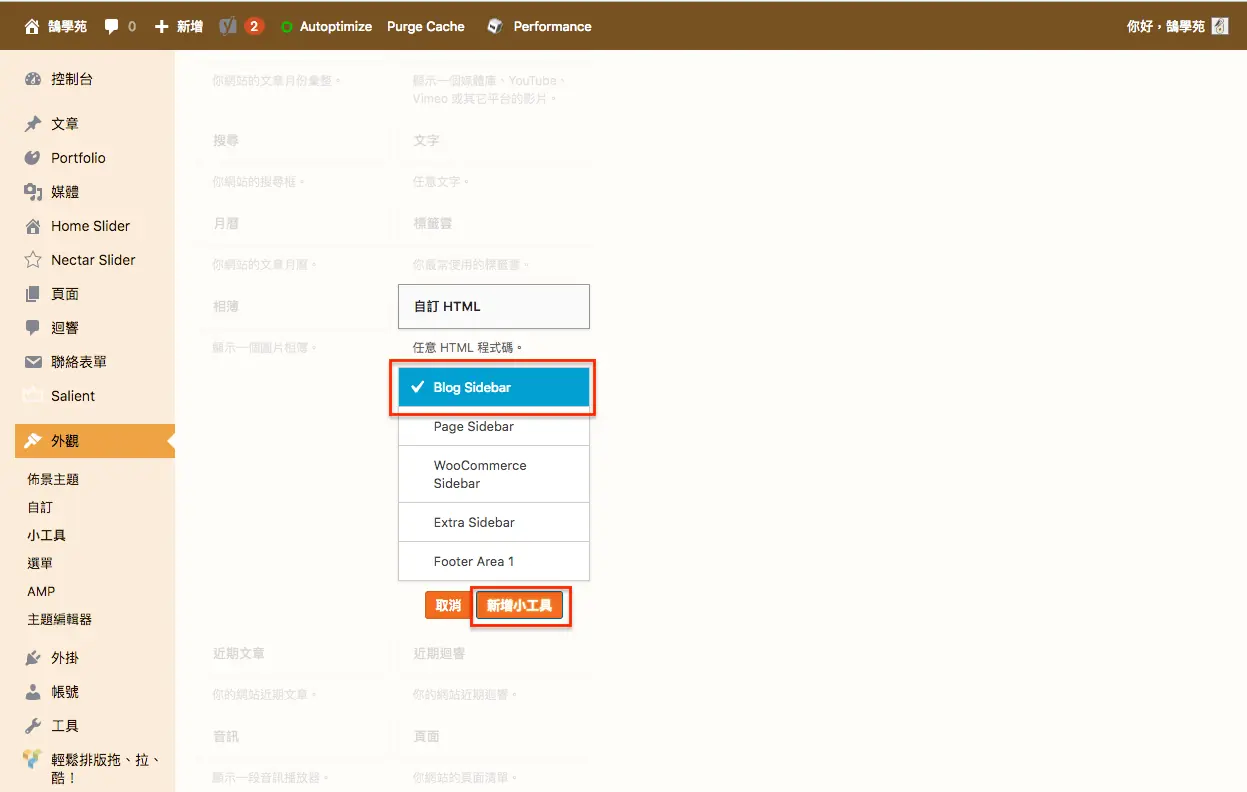This screenshot has height=792, width=1247.
Task: Collapse the 自訂 HTML widget title
Action: click(x=494, y=306)
